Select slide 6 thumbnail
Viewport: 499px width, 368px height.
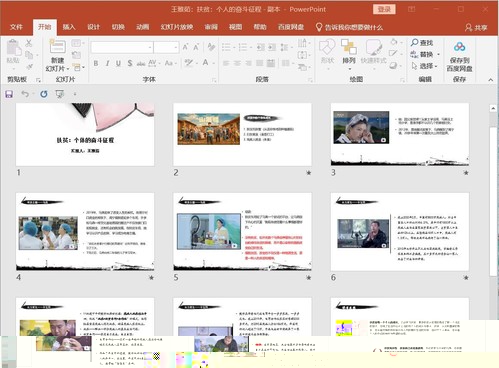(400, 232)
